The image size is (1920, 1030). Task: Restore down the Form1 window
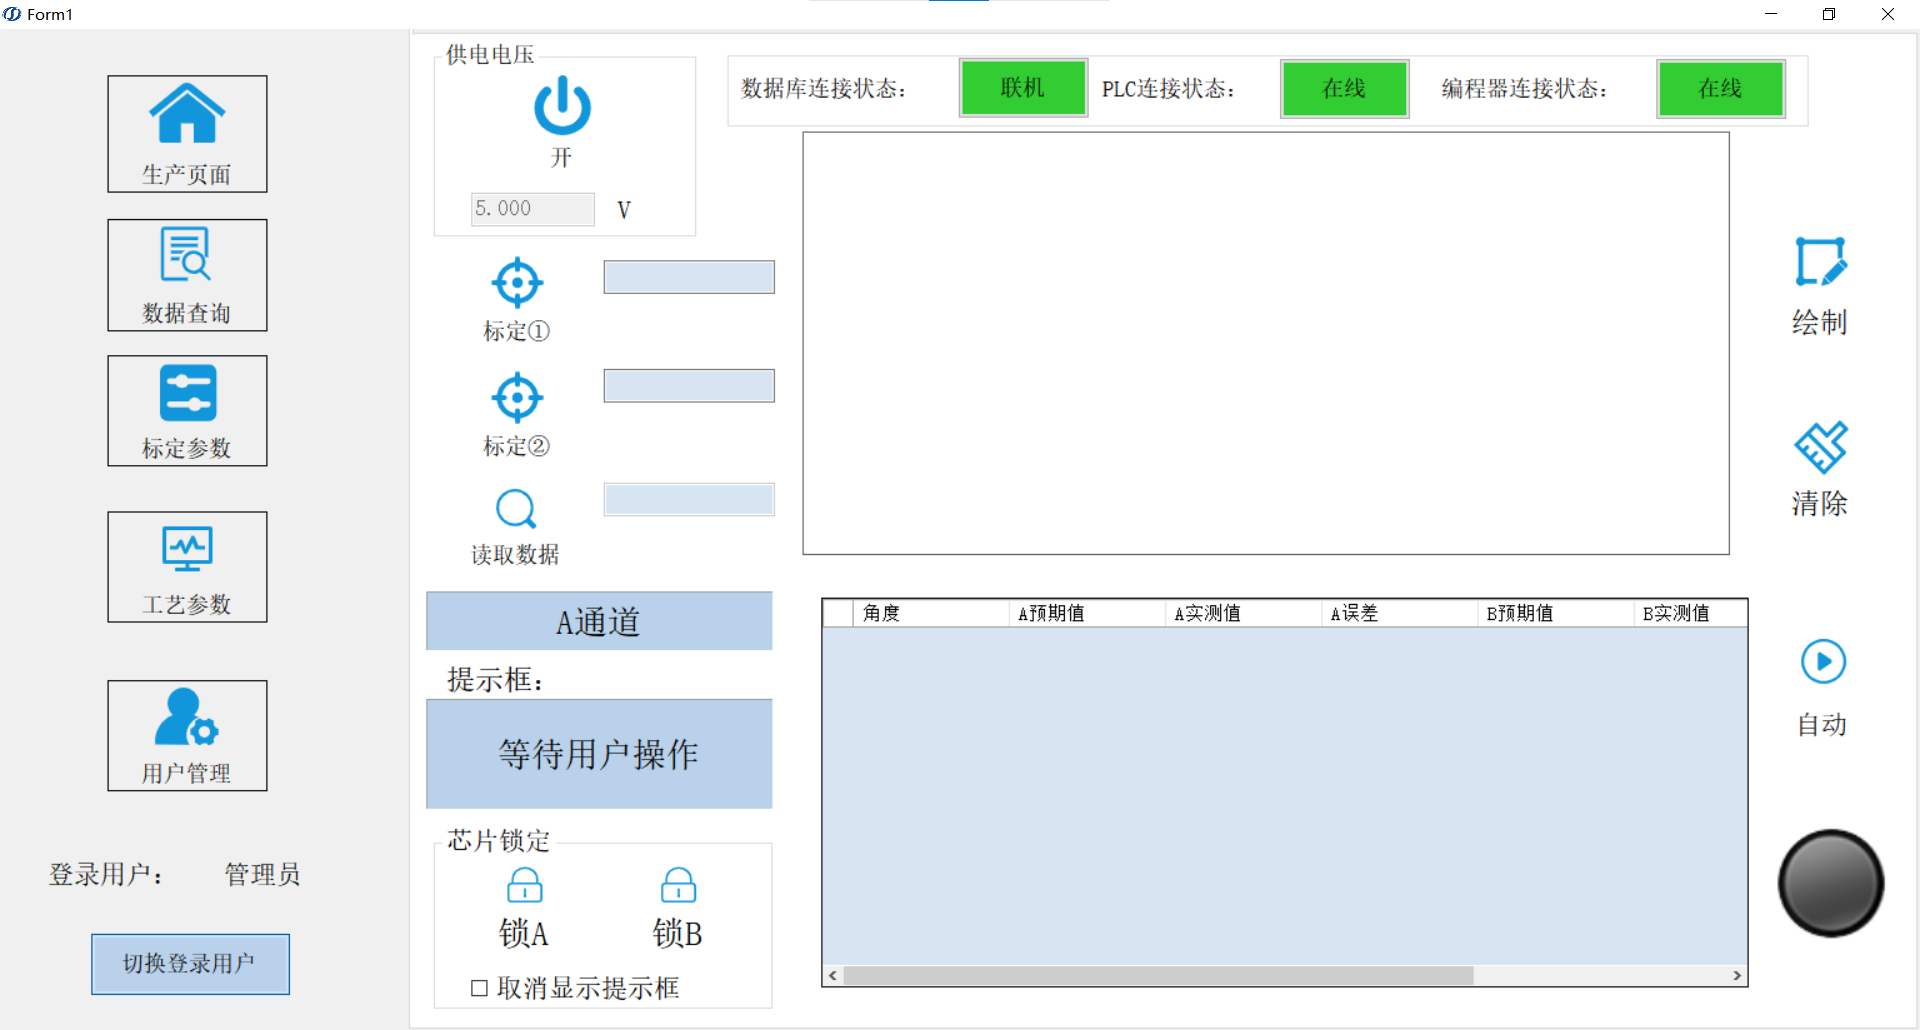1829,14
